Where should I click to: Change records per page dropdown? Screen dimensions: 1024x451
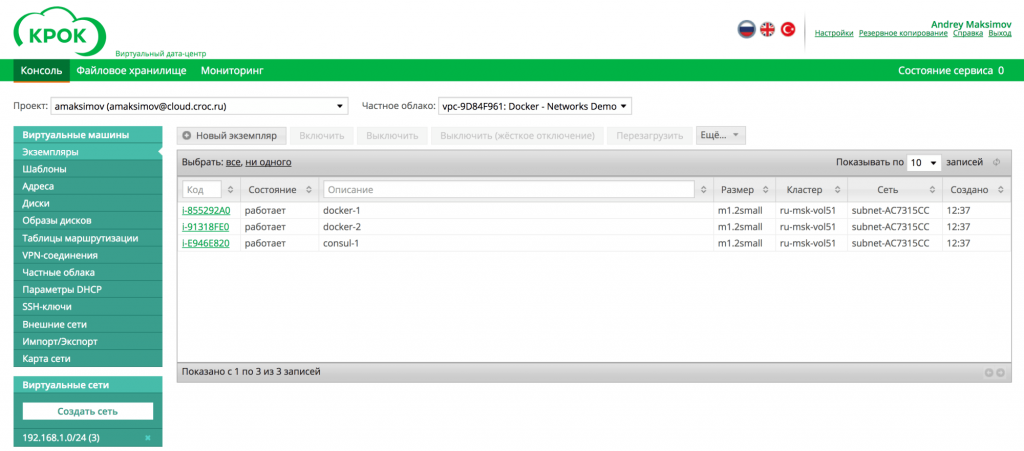pyautogui.click(x=924, y=162)
